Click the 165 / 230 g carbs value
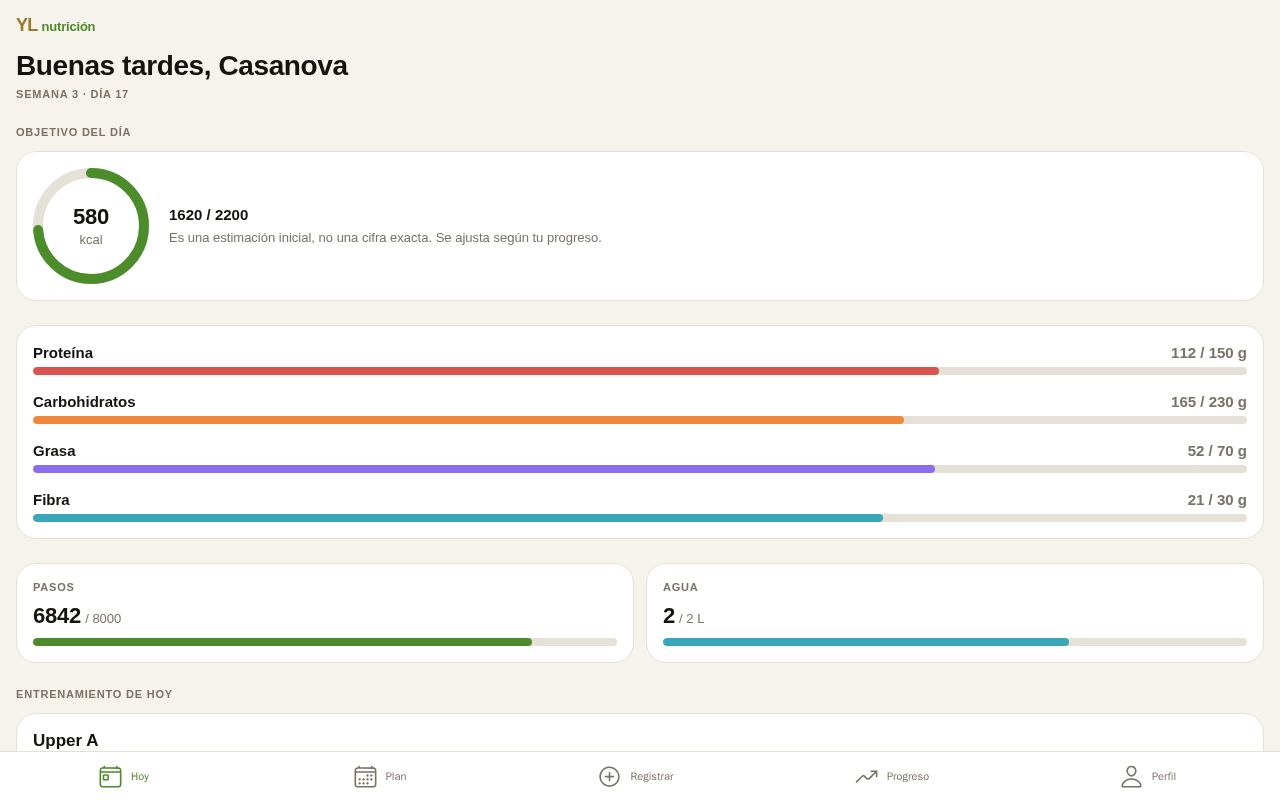This screenshot has width=1280, height=800. (x=1209, y=402)
